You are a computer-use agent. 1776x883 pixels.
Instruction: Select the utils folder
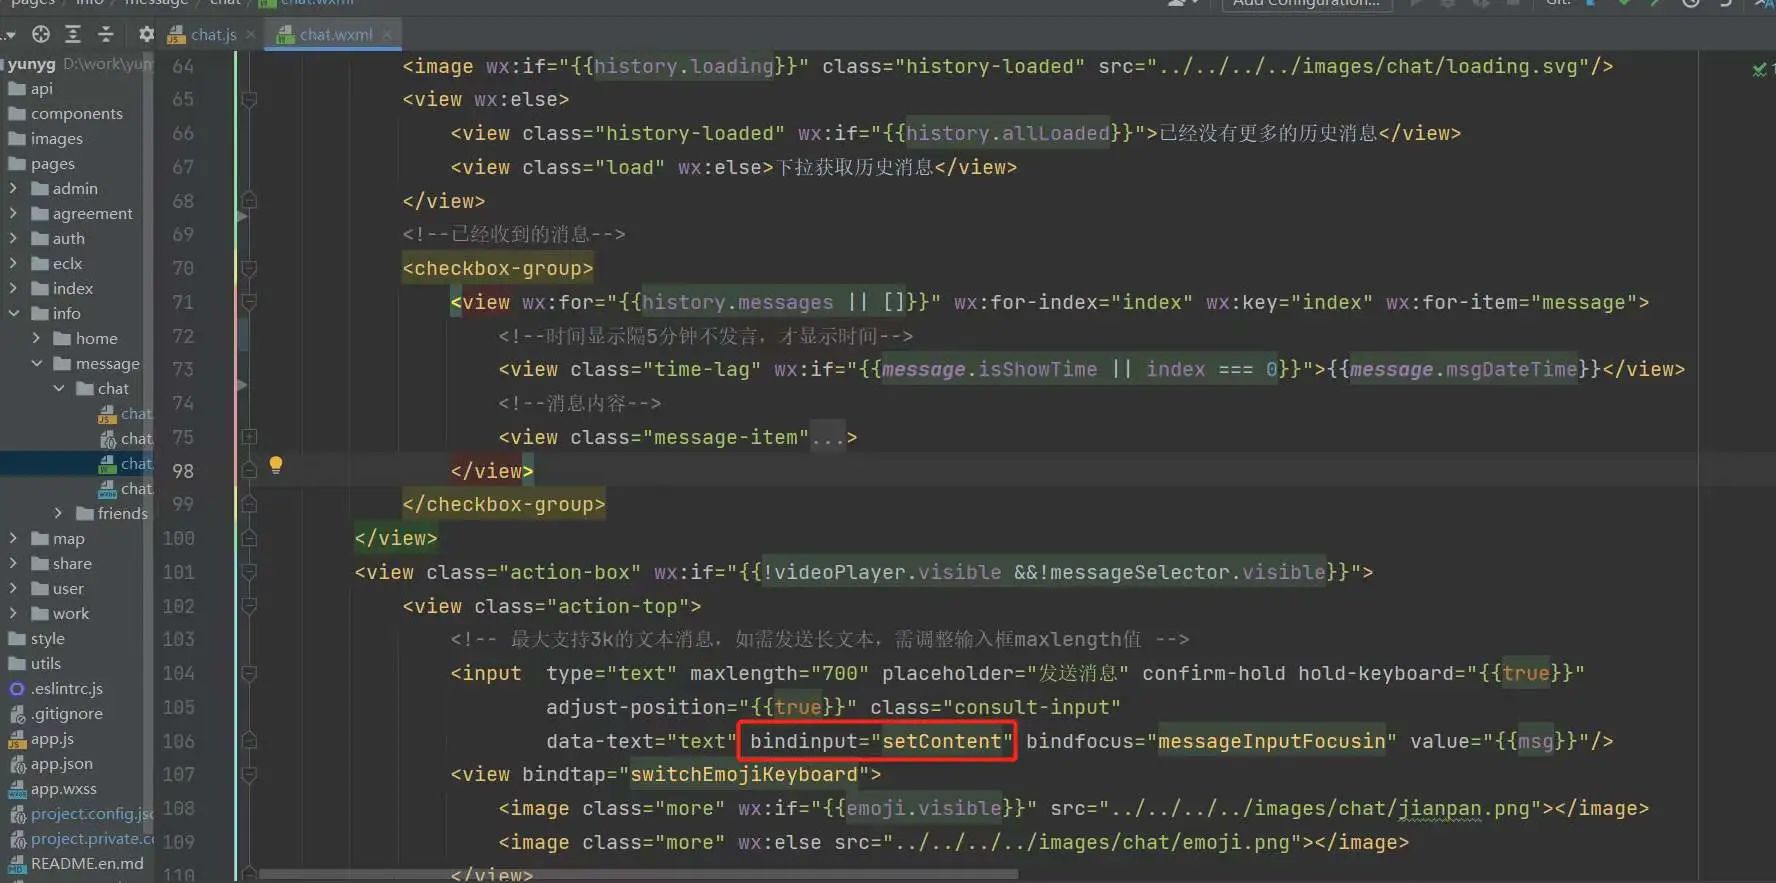point(35,663)
